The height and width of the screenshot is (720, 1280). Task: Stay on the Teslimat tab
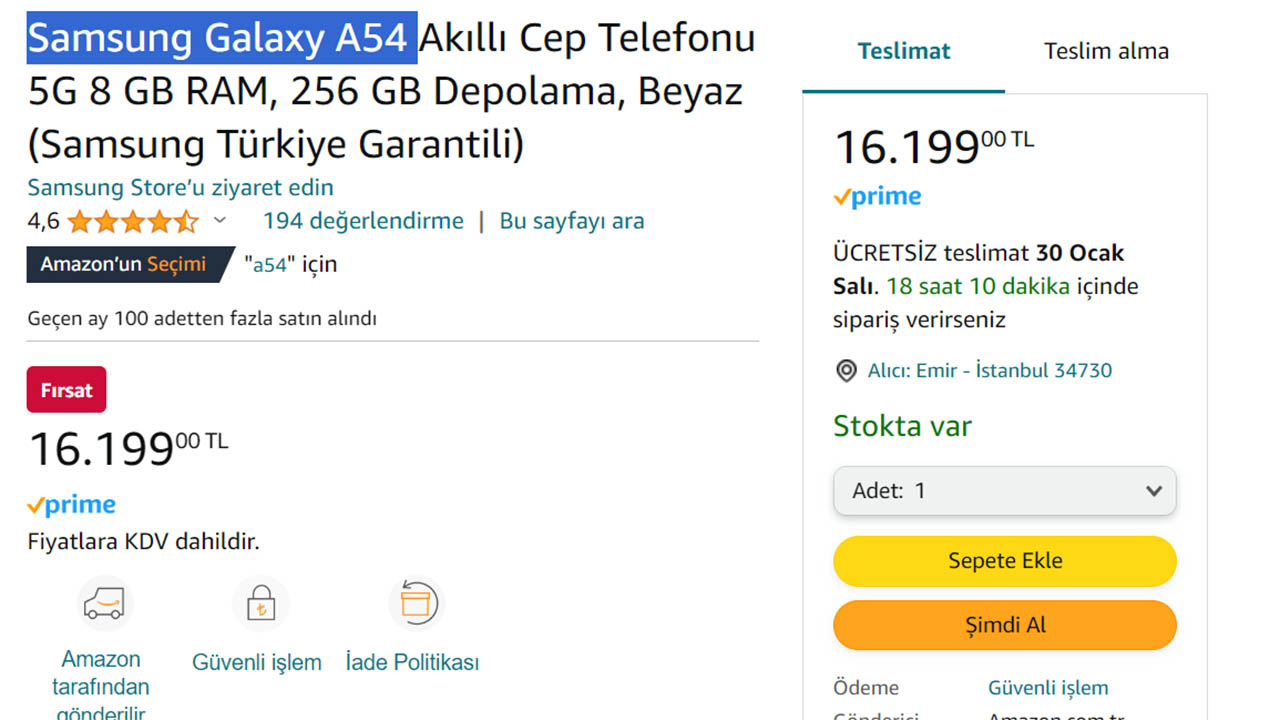[x=903, y=50]
